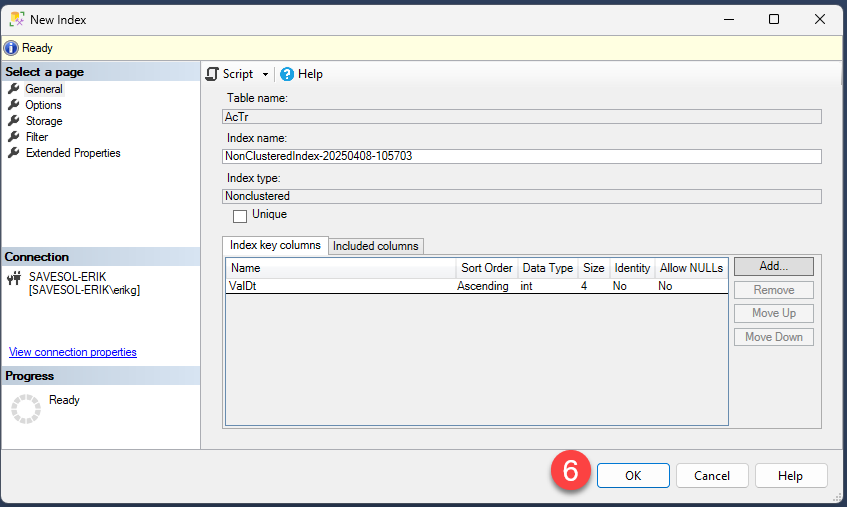Image resolution: width=847 pixels, height=507 pixels.
Task: Switch to the Included columns tab
Action: pyautogui.click(x=376, y=246)
